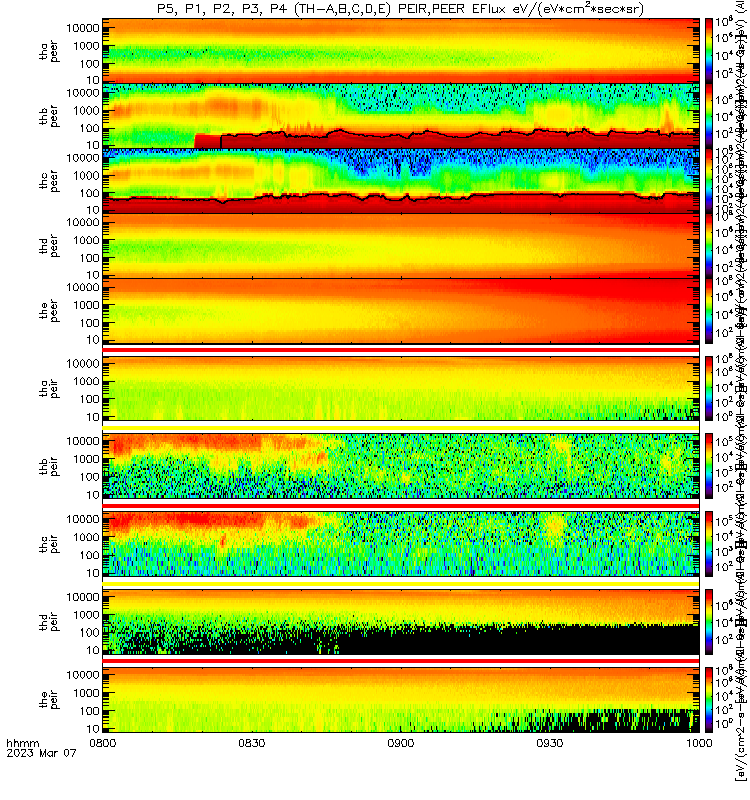Click the 100 tick label on thc peer axis
Image resolution: width=750 pixels, height=800 pixels.
(89, 193)
